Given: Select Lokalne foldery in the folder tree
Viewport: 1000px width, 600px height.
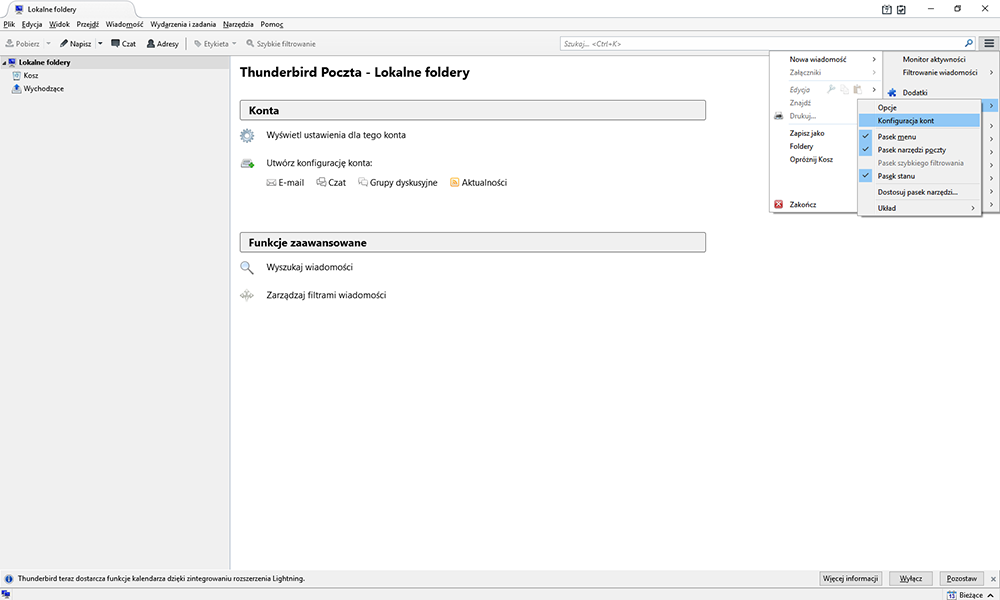Looking at the screenshot, I should point(45,62).
